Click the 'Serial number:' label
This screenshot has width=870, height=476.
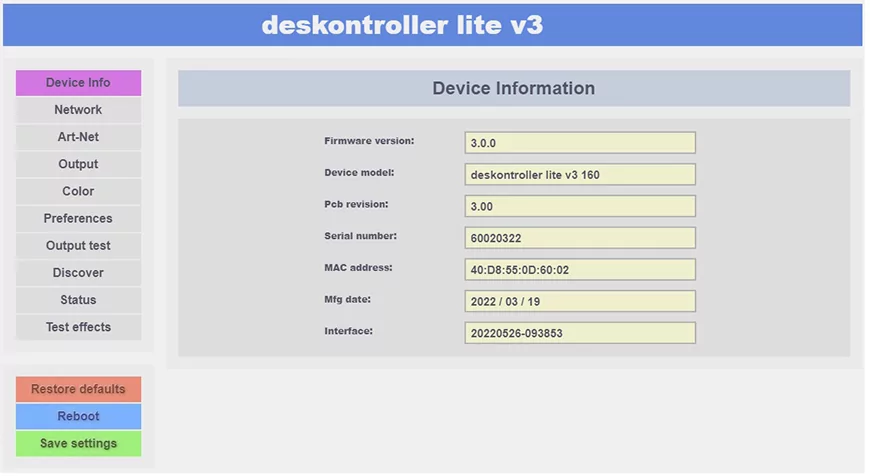point(361,236)
